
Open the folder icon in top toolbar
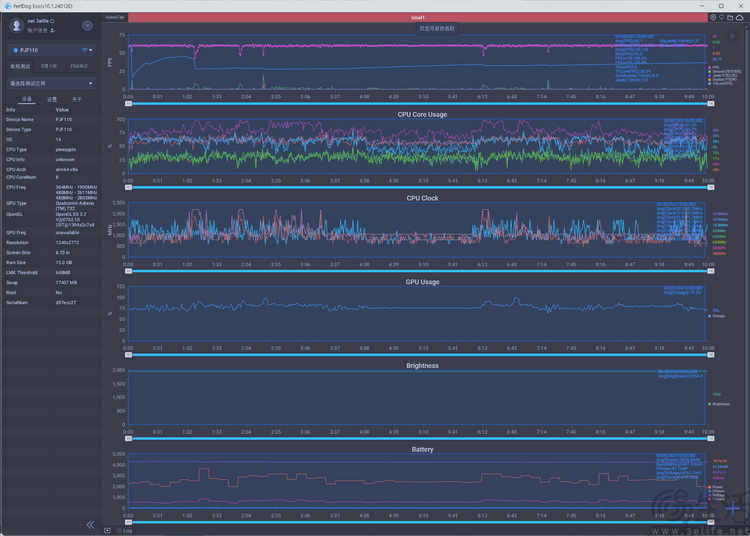730,17
